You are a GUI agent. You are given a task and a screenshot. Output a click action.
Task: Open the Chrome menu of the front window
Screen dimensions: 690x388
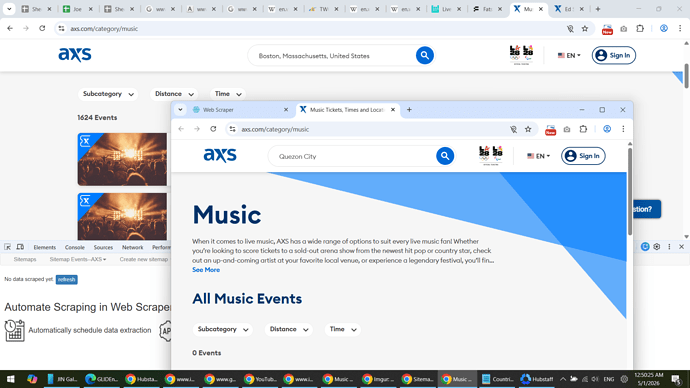(x=623, y=129)
